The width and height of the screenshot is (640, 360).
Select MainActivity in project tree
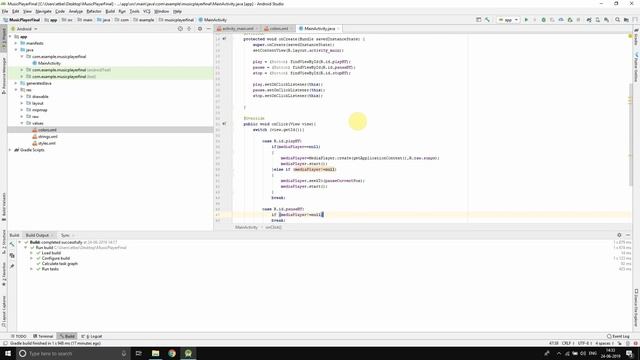49,63
